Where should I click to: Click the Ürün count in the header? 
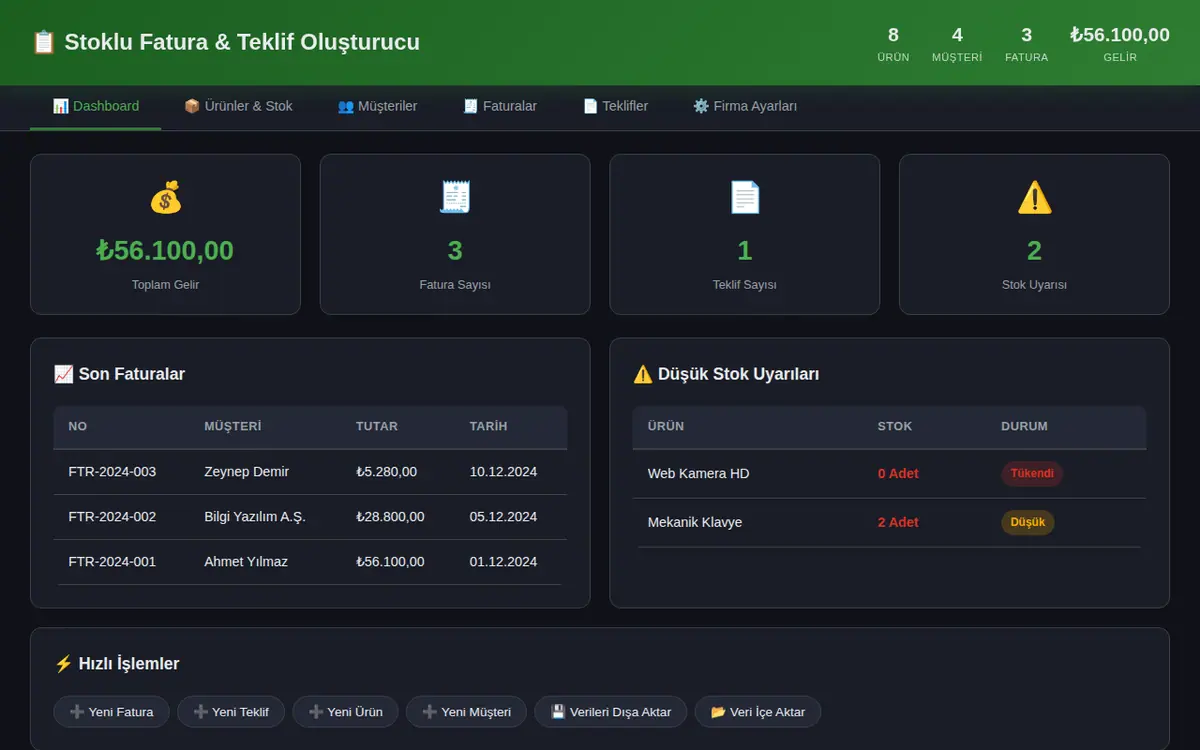[893, 44]
